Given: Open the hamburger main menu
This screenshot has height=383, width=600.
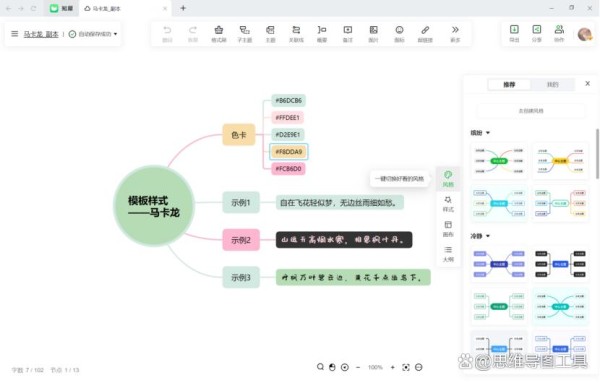Looking at the screenshot, I should coord(15,34).
